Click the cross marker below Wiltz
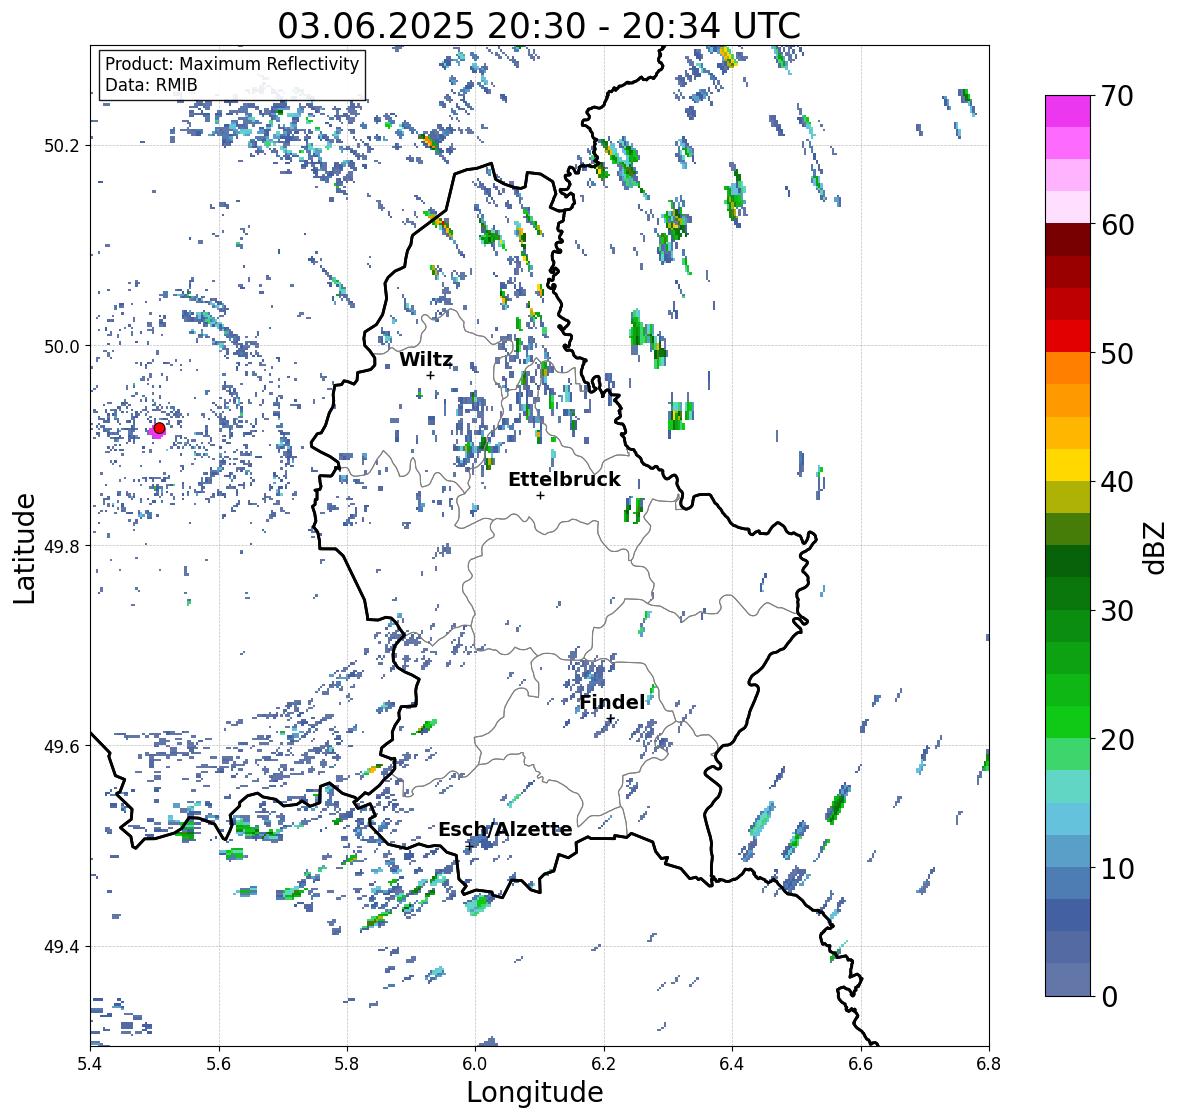1179x1117 pixels. [430, 375]
